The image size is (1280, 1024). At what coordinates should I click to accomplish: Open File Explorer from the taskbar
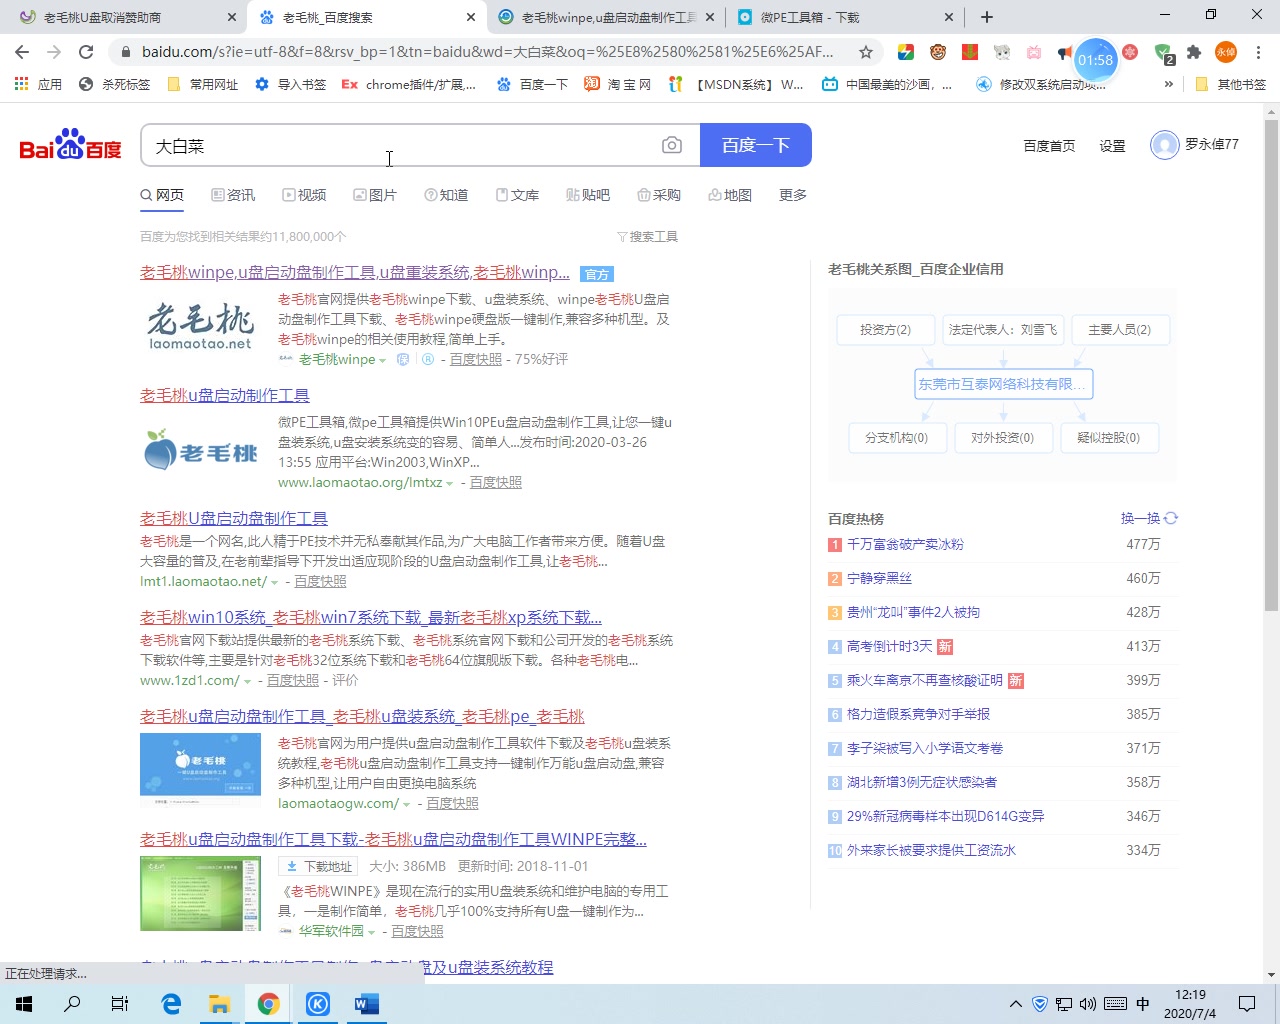coord(219,1004)
